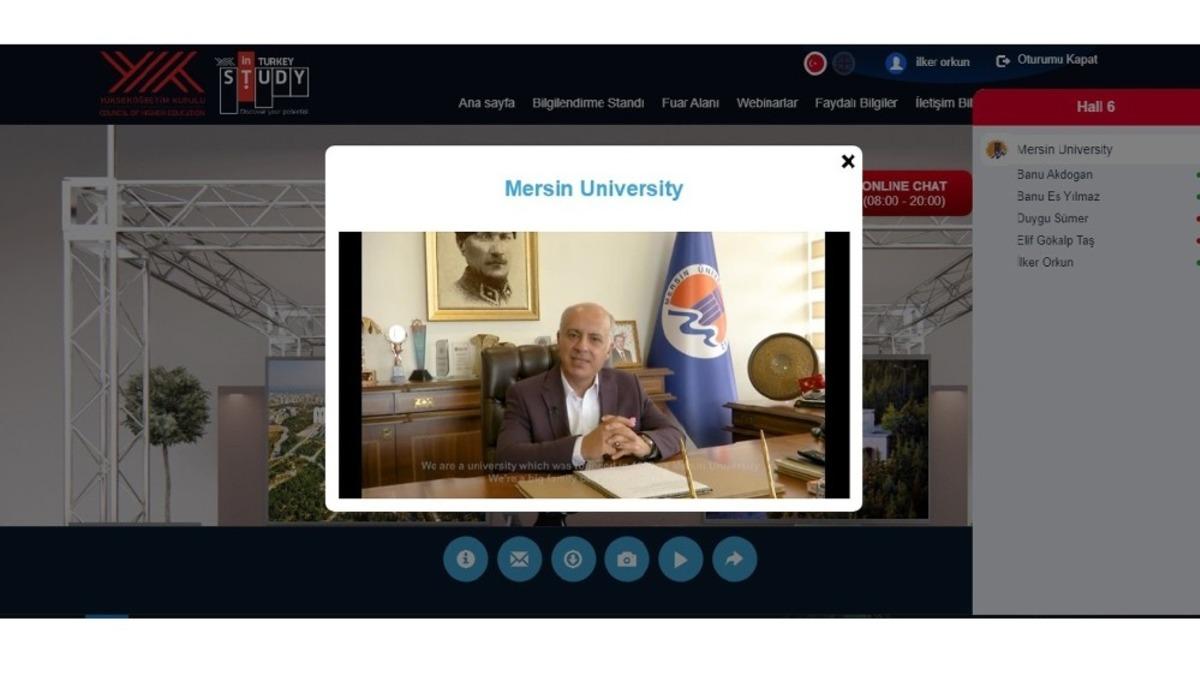Screen dimensions: 1200x675
Task: Click the YÖK Council of Higher Education logo
Action: (152, 84)
